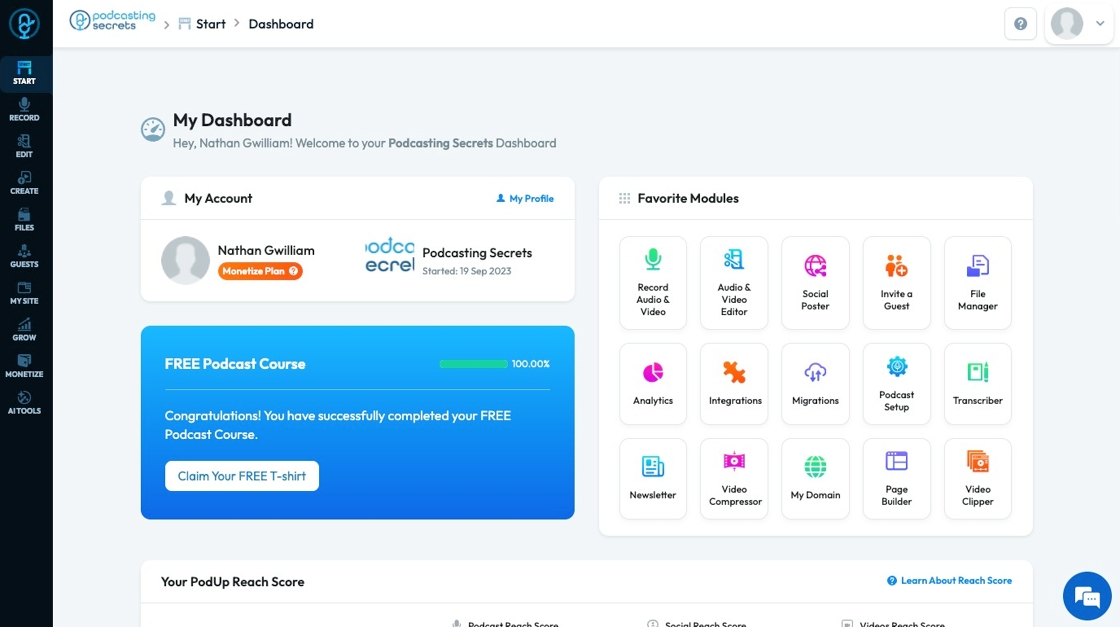Open the Transcriber module
The height and width of the screenshot is (627, 1120).
(978, 384)
